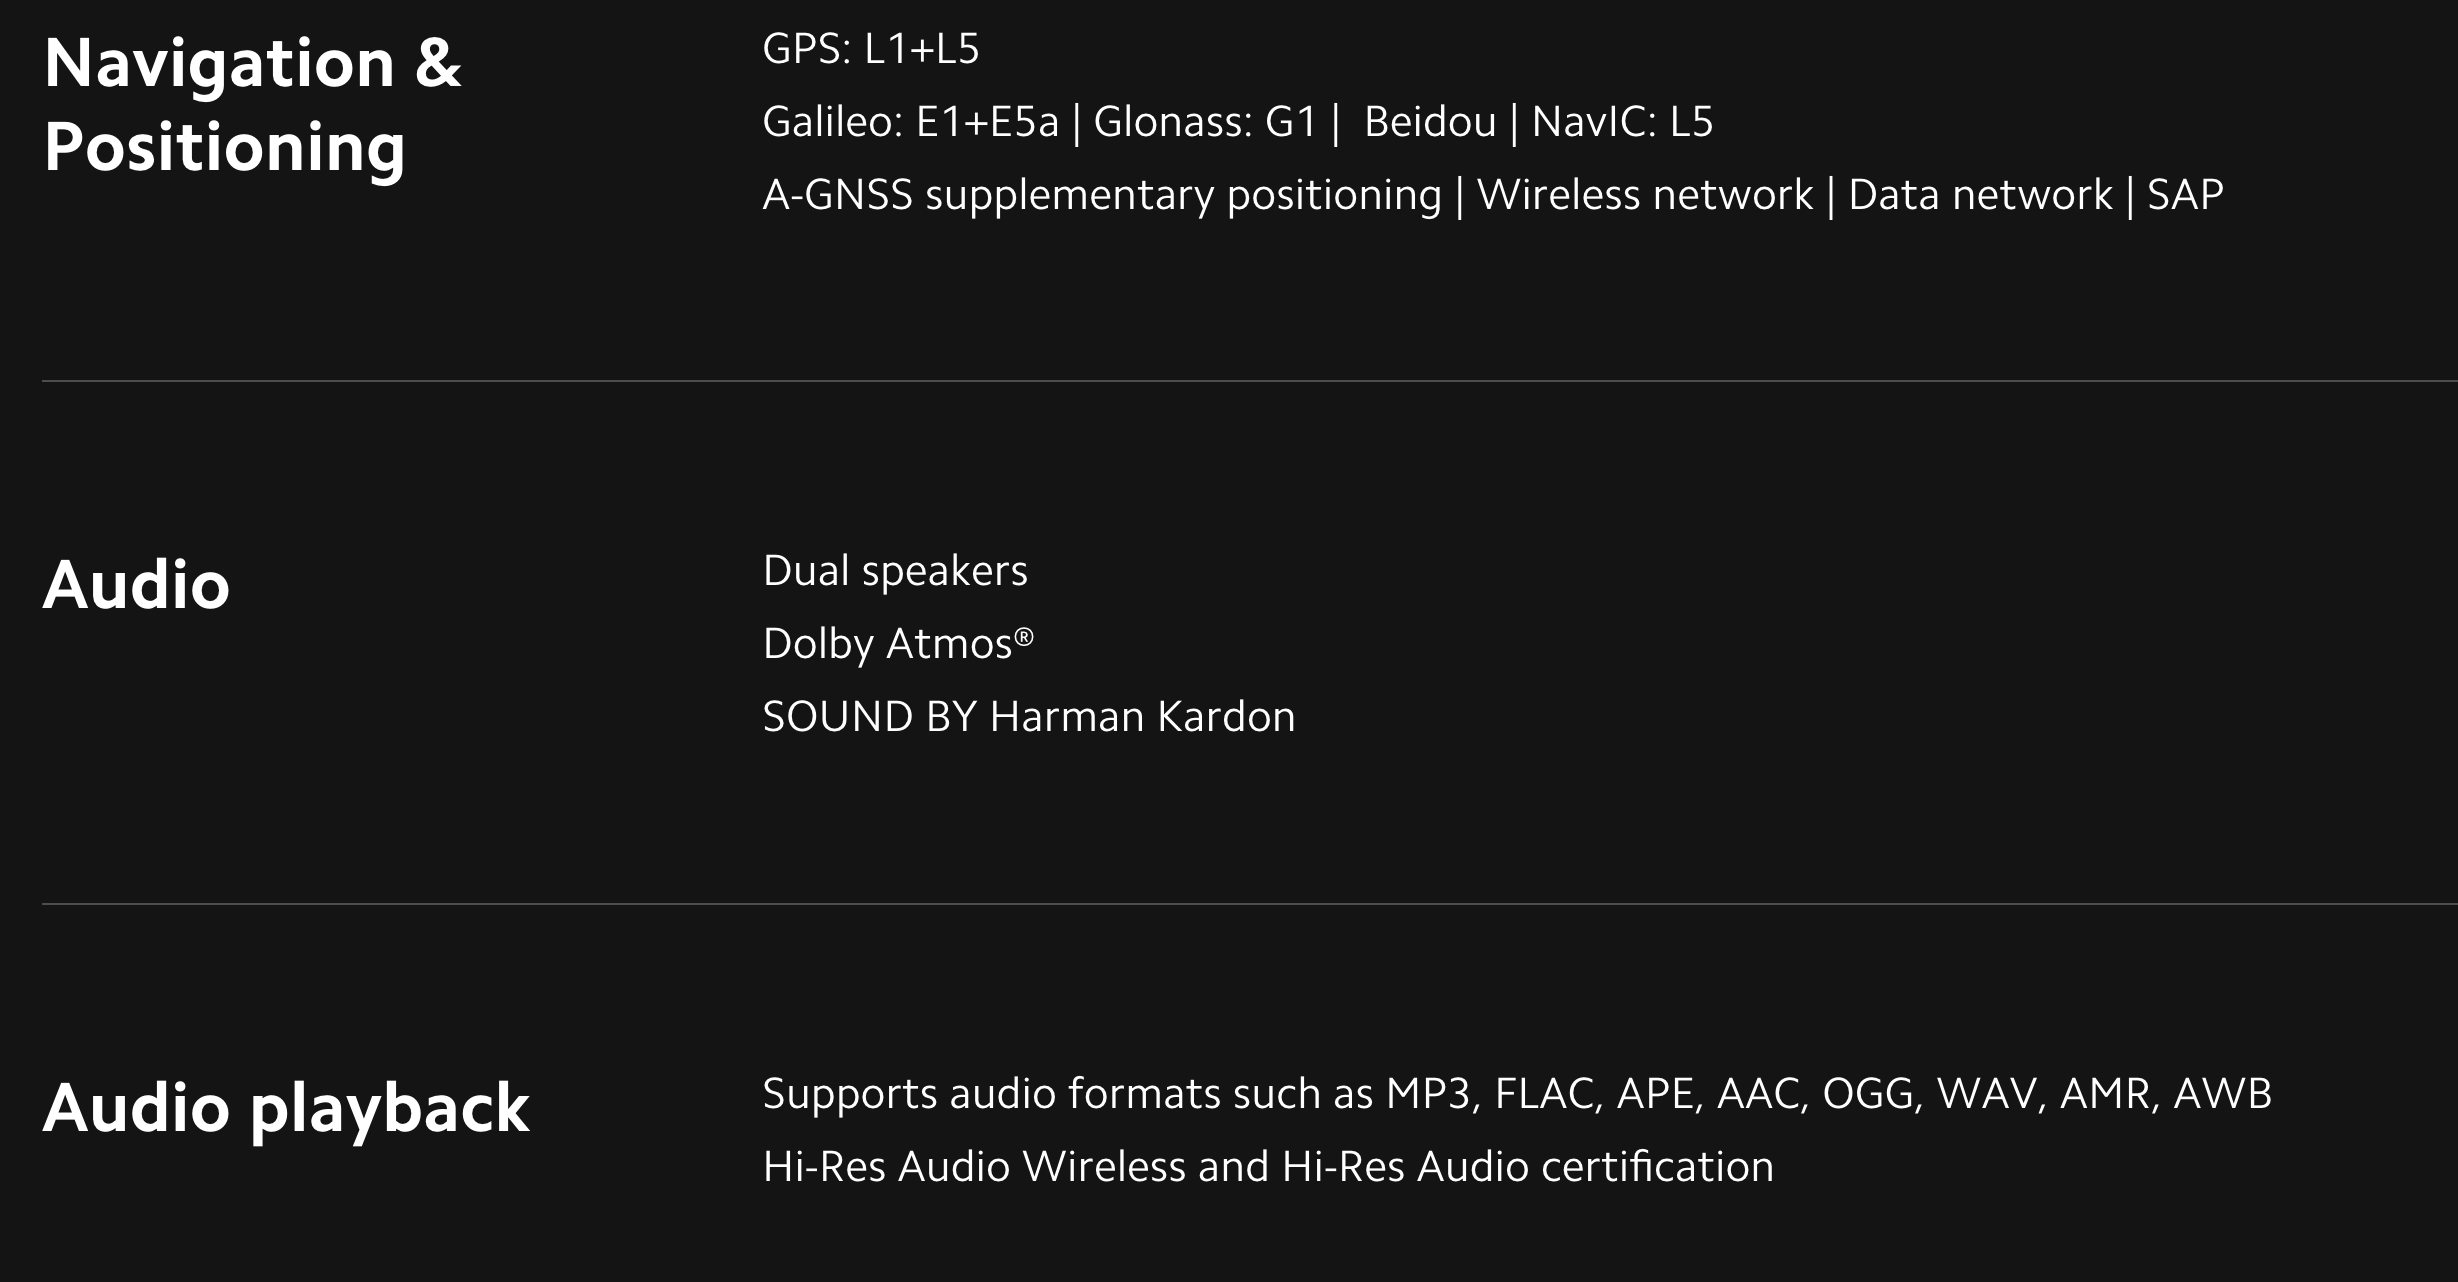Select the Galileo: E1+E5a text
2458x1282 pixels.
[x=911, y=122]
